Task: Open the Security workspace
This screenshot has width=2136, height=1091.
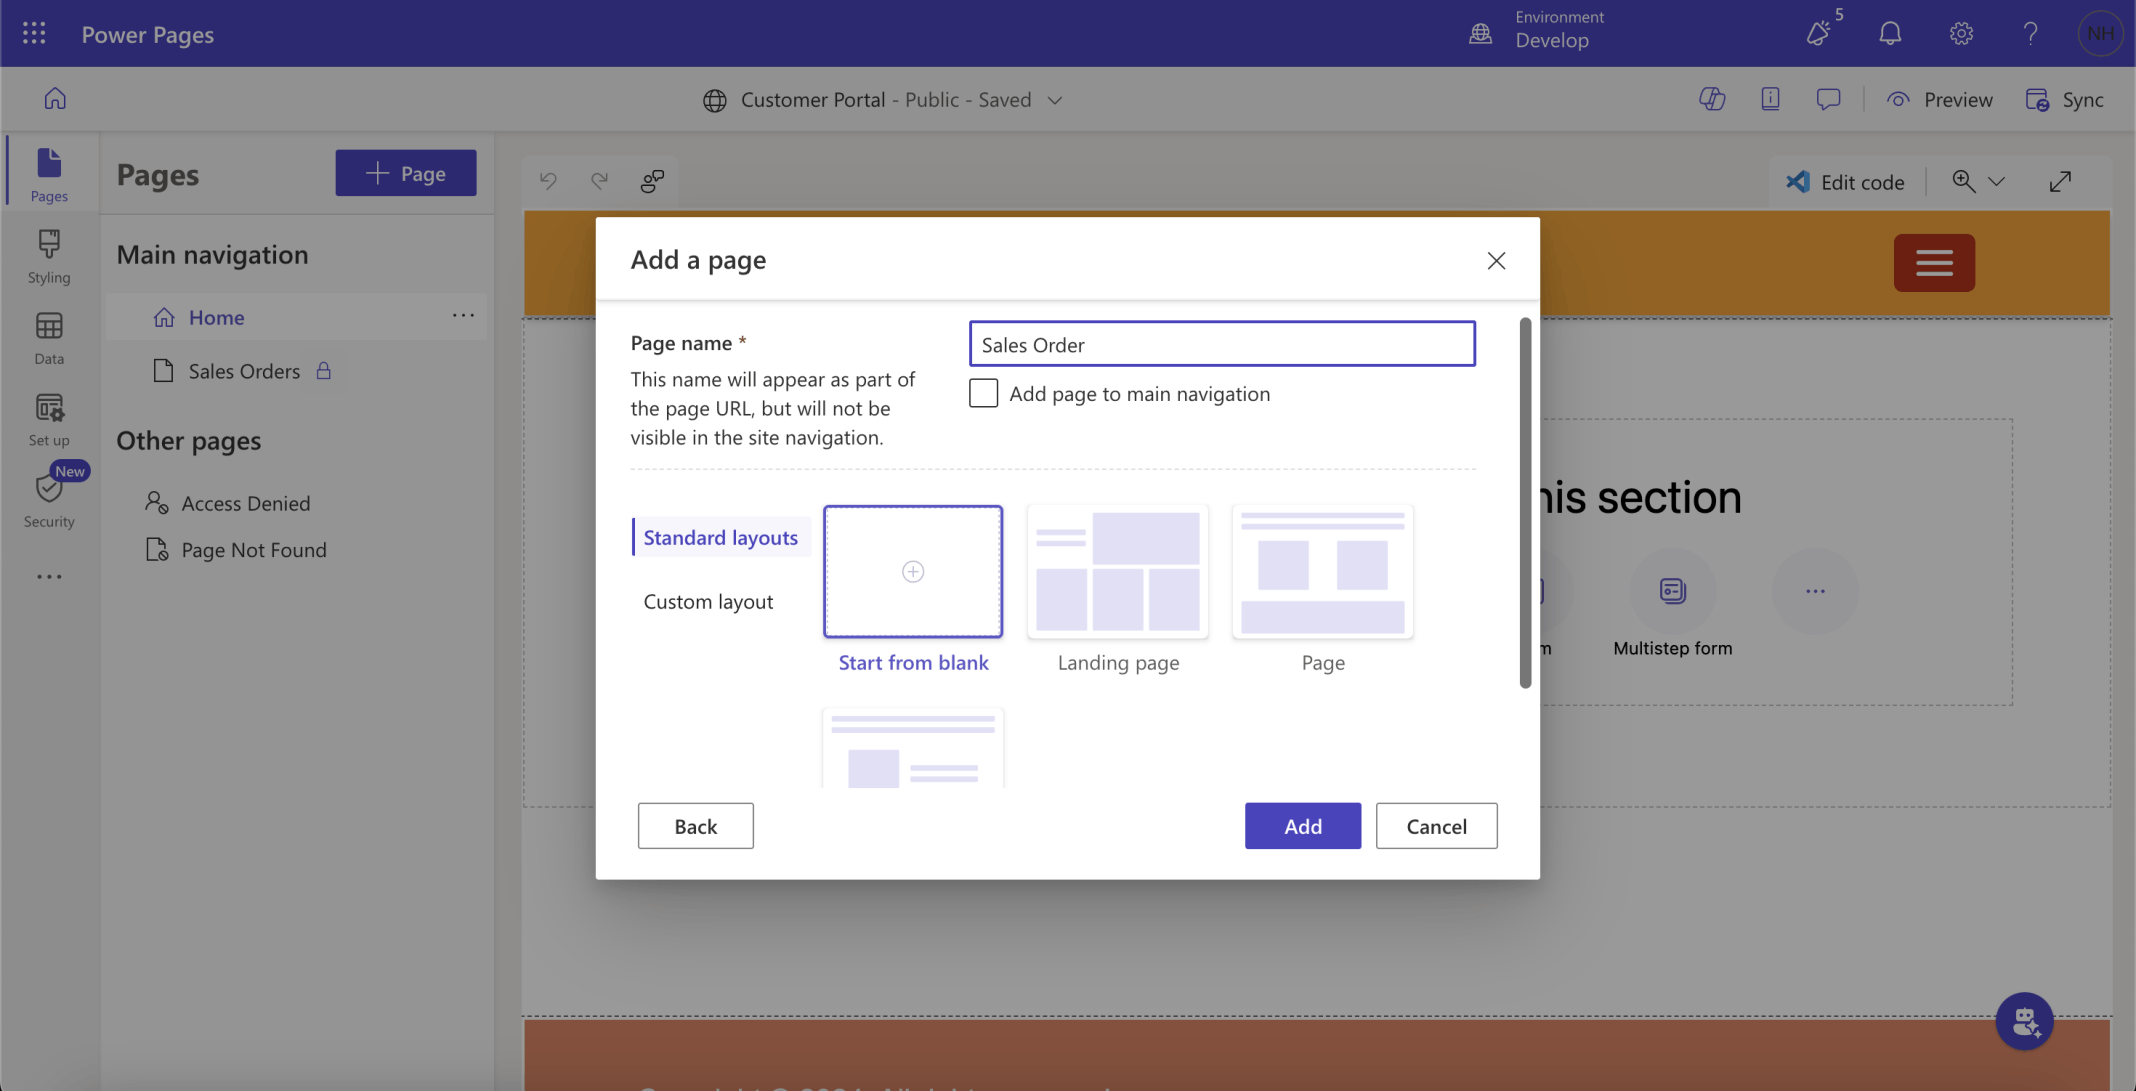Action: (48, 500)
